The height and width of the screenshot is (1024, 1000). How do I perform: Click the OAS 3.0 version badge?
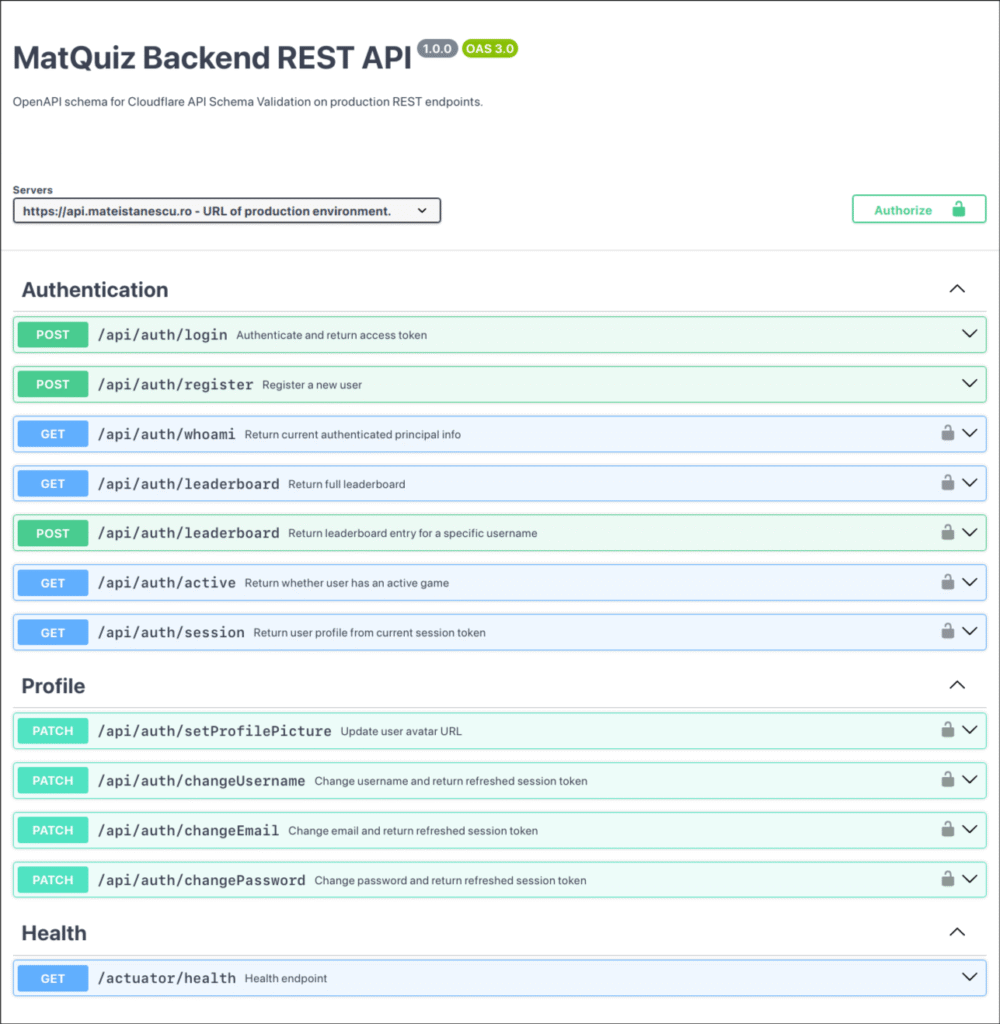(x=490, y=49)
